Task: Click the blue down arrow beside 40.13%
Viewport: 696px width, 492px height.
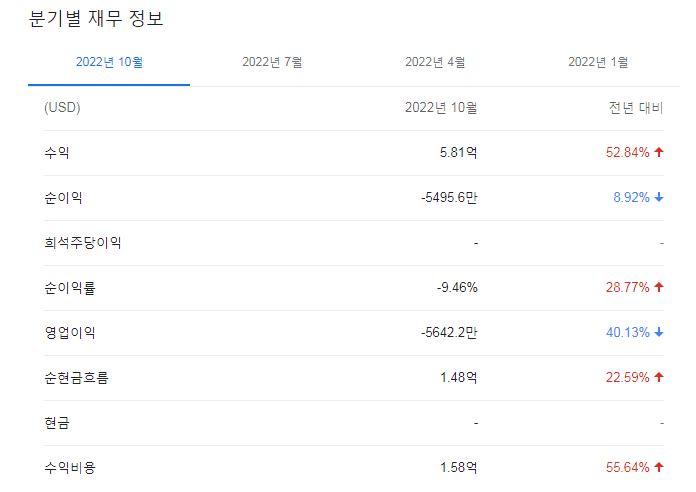Action: coord(659,332)
